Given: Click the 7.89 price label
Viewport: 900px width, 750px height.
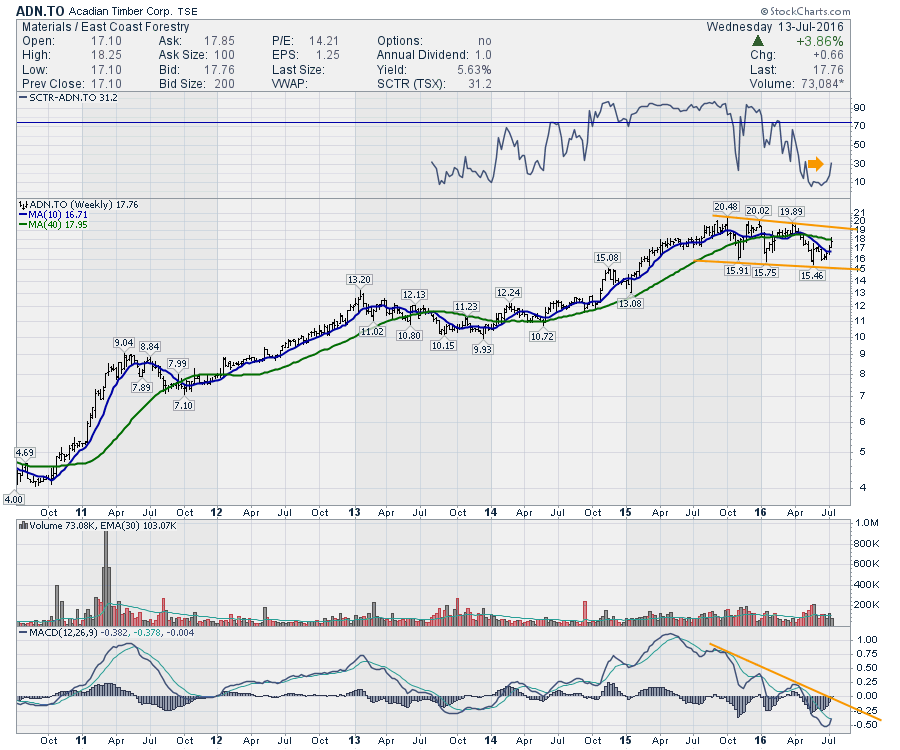Looking at the screenshot, I should click(141, 387).
